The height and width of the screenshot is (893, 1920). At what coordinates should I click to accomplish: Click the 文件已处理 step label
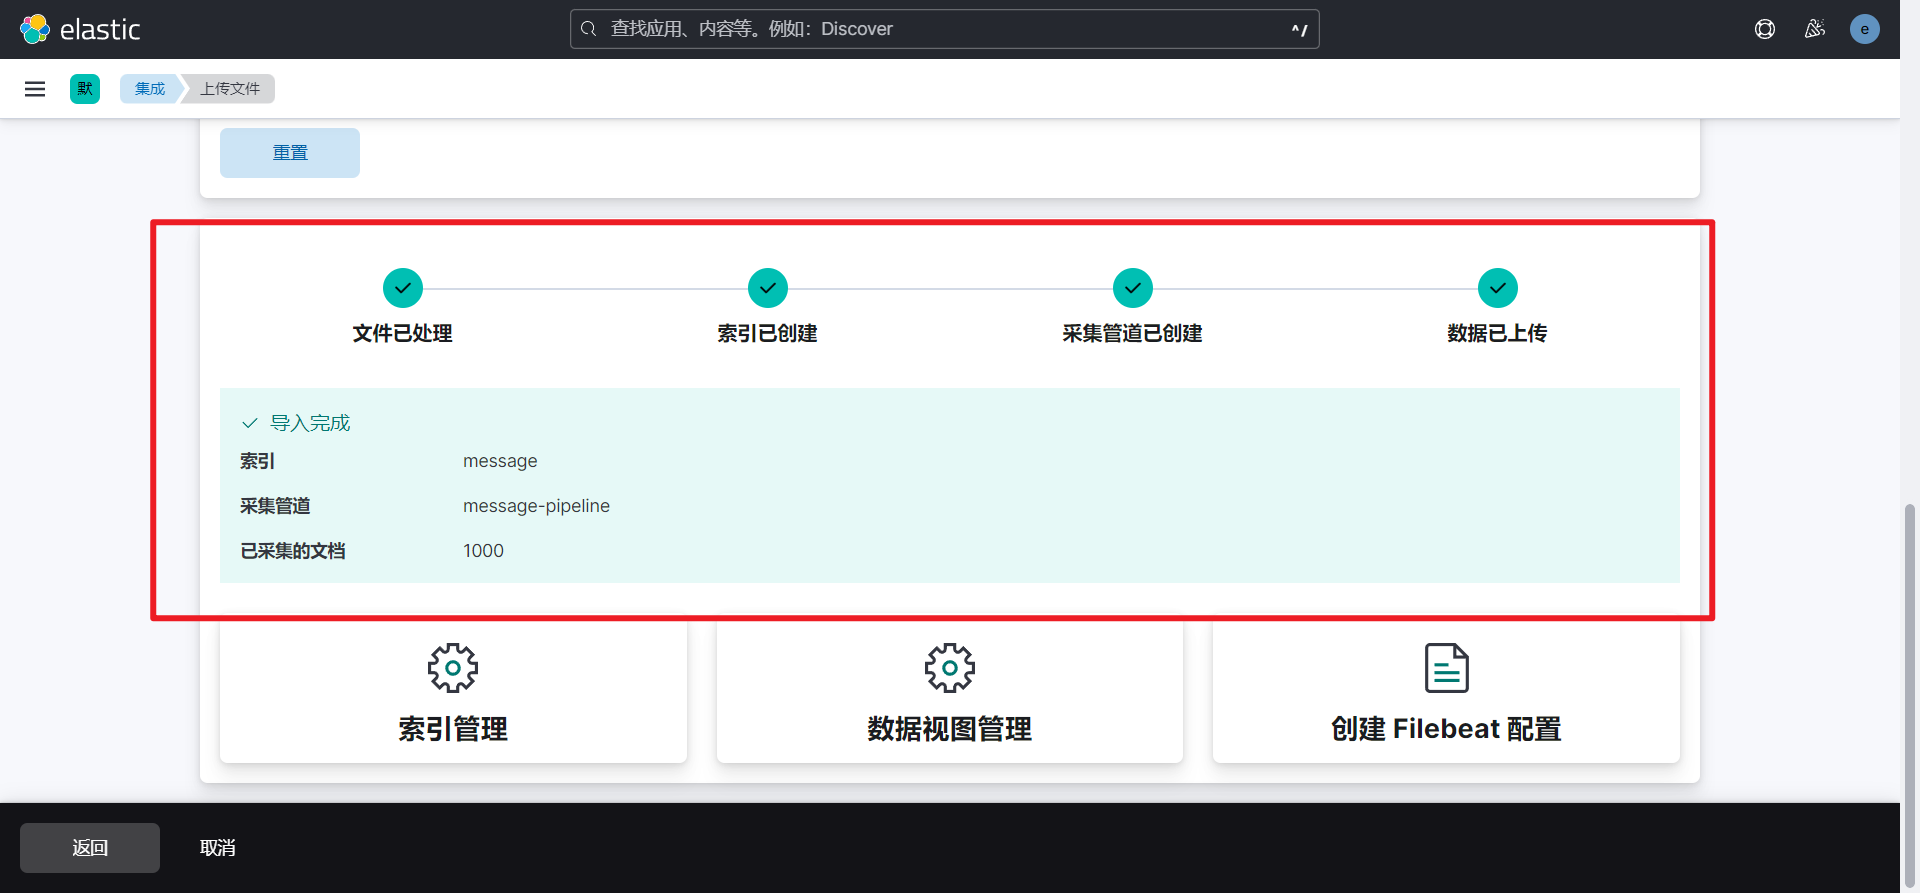pyautogui.click(x=403, y=333)
